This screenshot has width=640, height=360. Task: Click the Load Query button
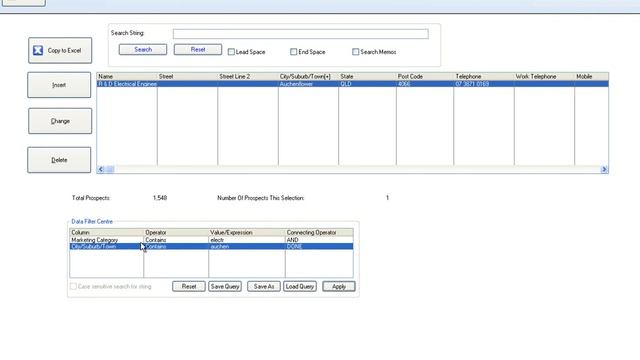pyautogui.click(x=300, y=287)
